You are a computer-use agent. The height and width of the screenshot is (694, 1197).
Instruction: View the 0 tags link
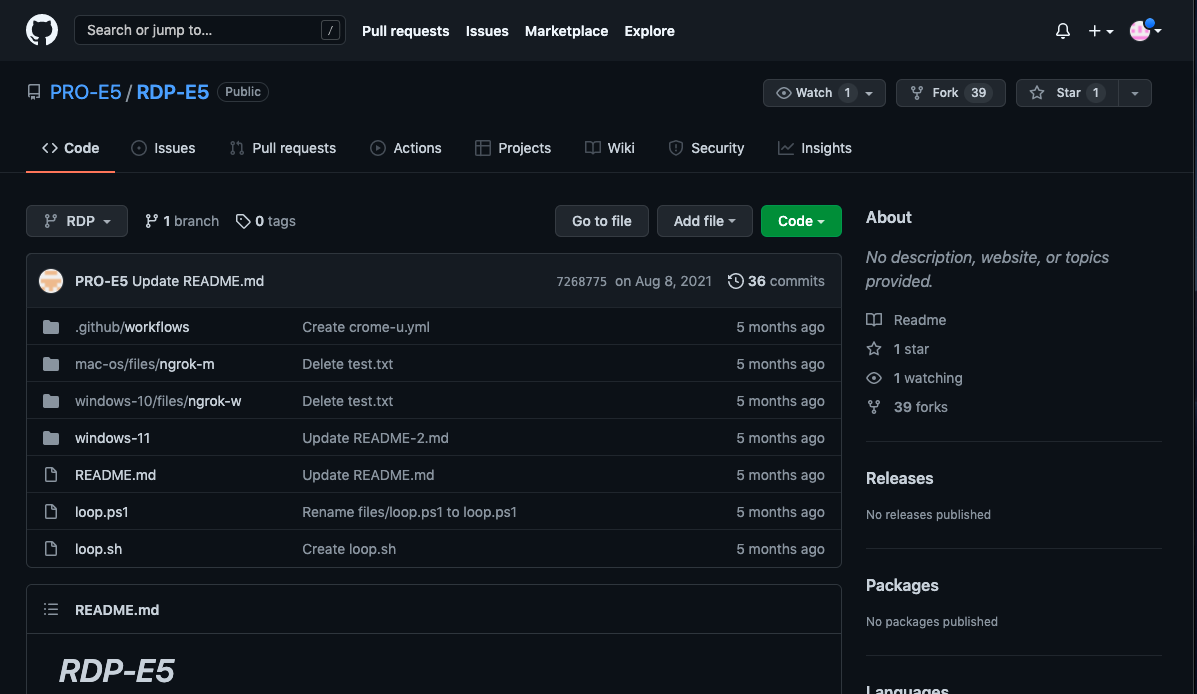tap(266, 221)
